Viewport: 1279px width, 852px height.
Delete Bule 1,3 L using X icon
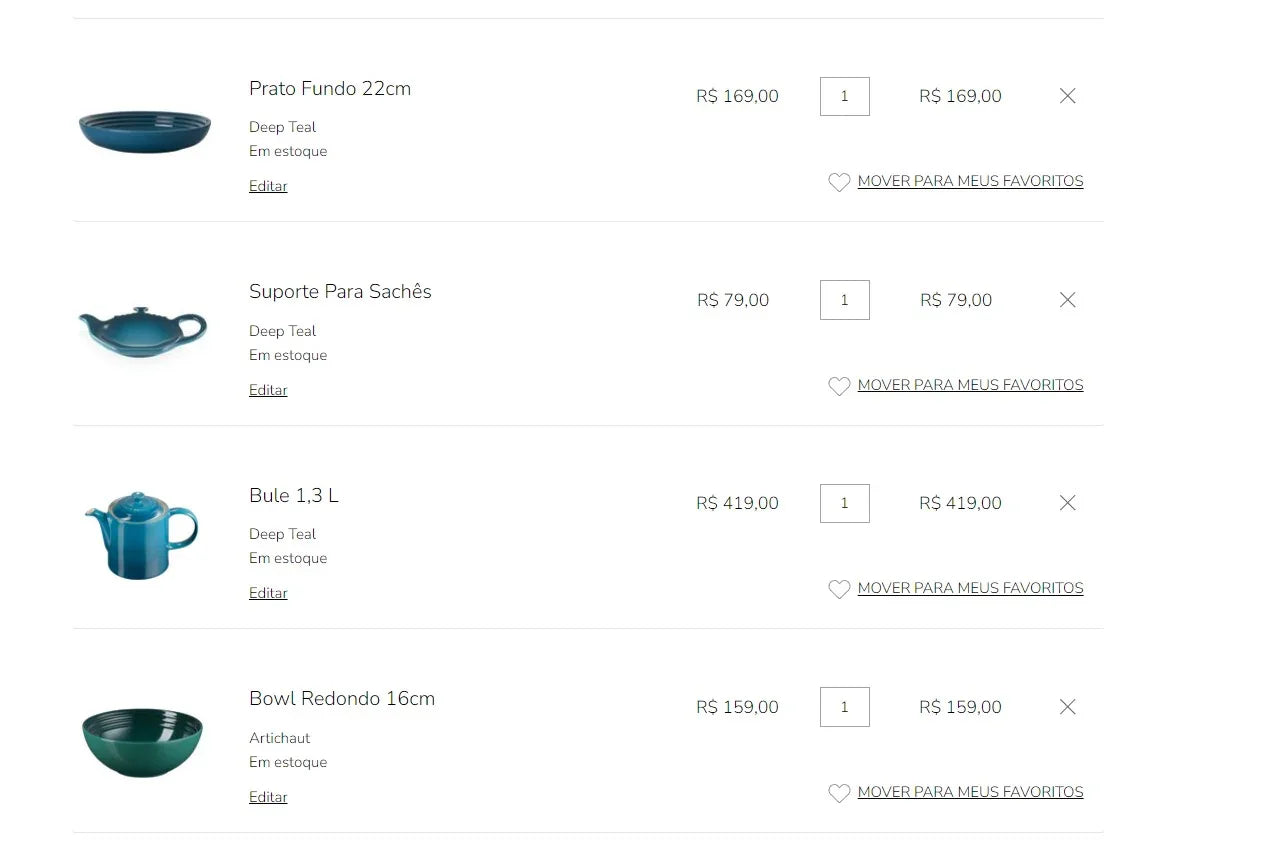1067,503
